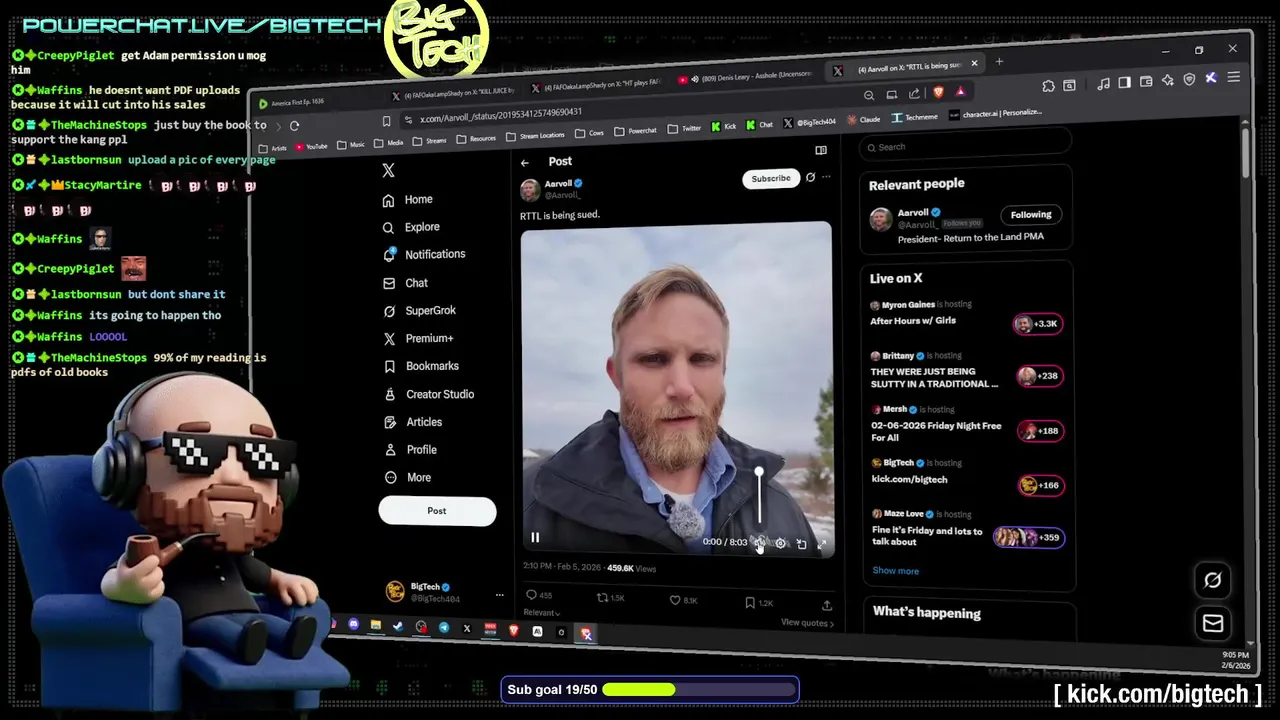Open post options three-dot menu
1280x720 pixels.
point(826,177)
